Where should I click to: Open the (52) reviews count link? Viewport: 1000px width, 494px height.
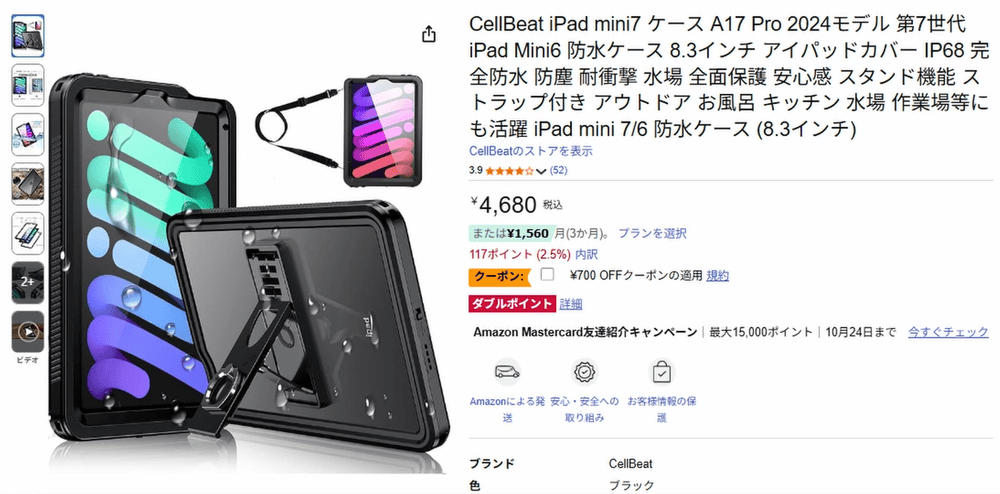pos(558,170)
